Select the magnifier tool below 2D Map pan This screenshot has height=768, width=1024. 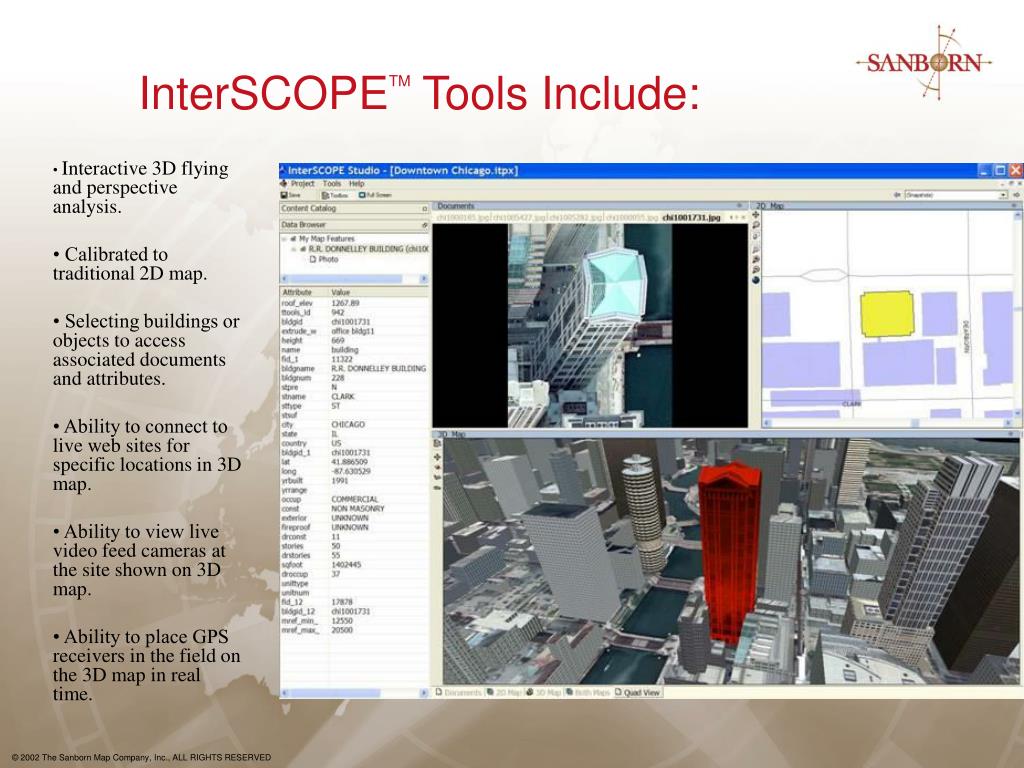click(756, 225)
